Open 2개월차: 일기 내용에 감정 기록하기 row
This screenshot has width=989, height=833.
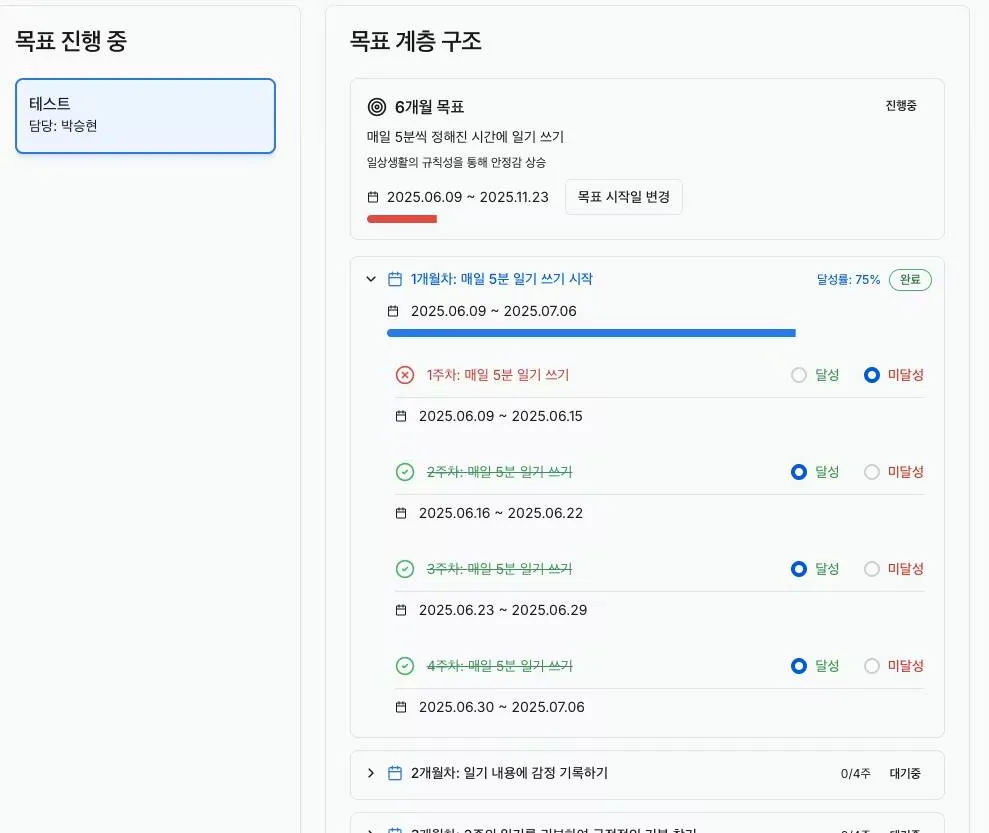point(509,773)
